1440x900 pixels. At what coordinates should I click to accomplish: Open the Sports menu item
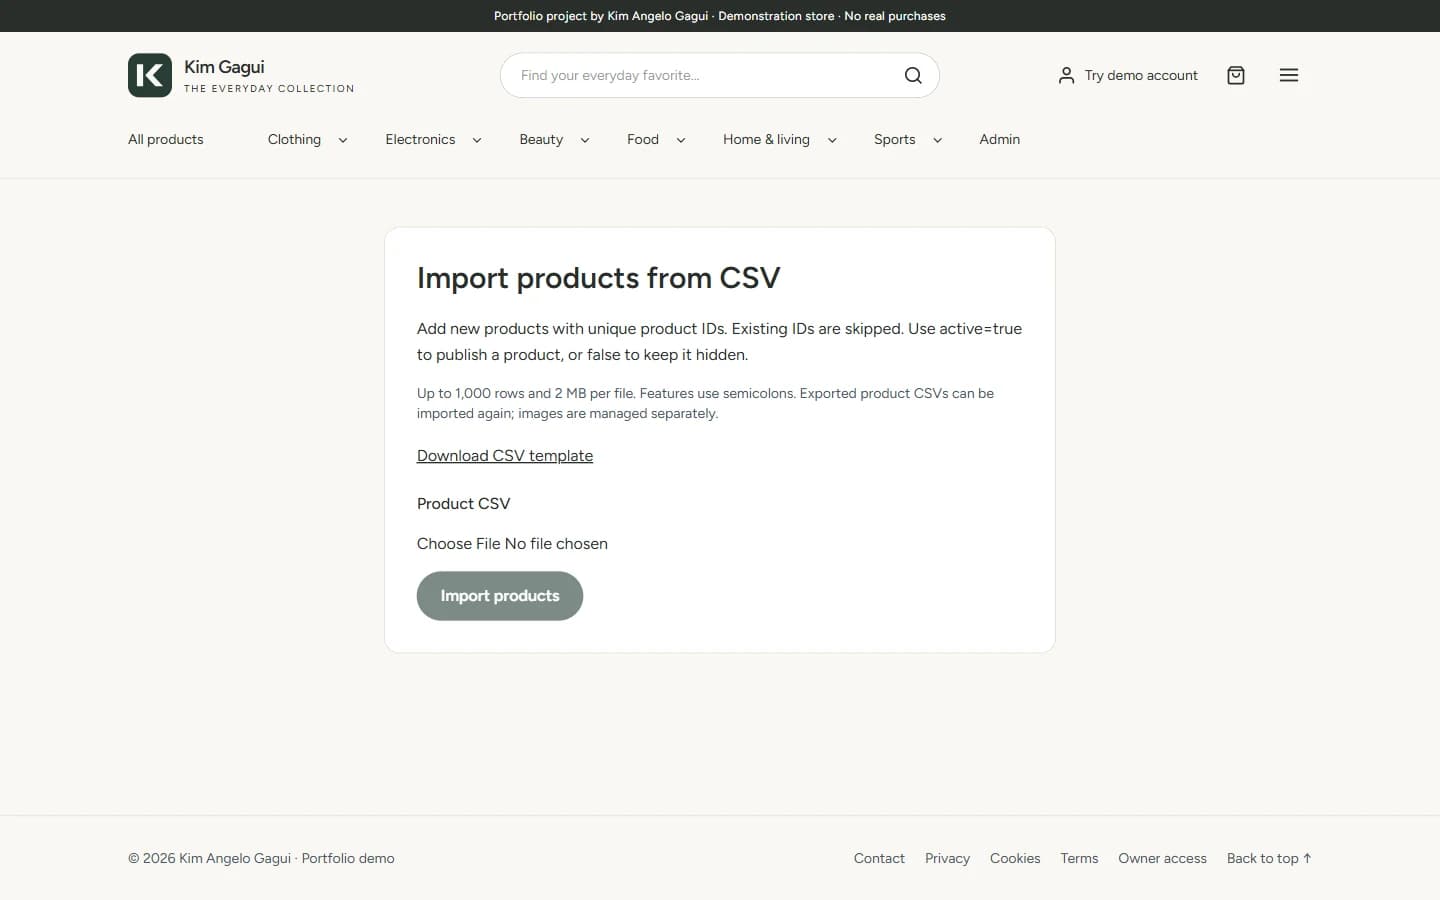tap(894, 139)
